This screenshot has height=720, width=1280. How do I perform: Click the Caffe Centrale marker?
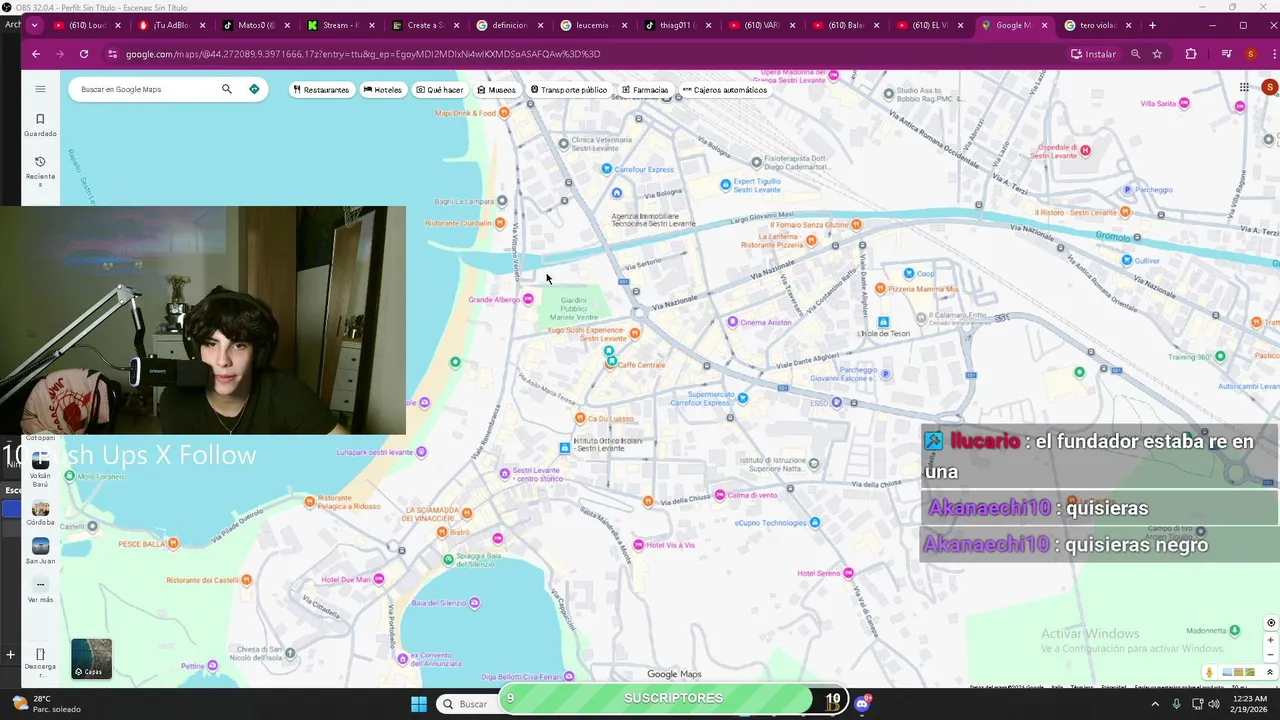[x=611, y=362]
